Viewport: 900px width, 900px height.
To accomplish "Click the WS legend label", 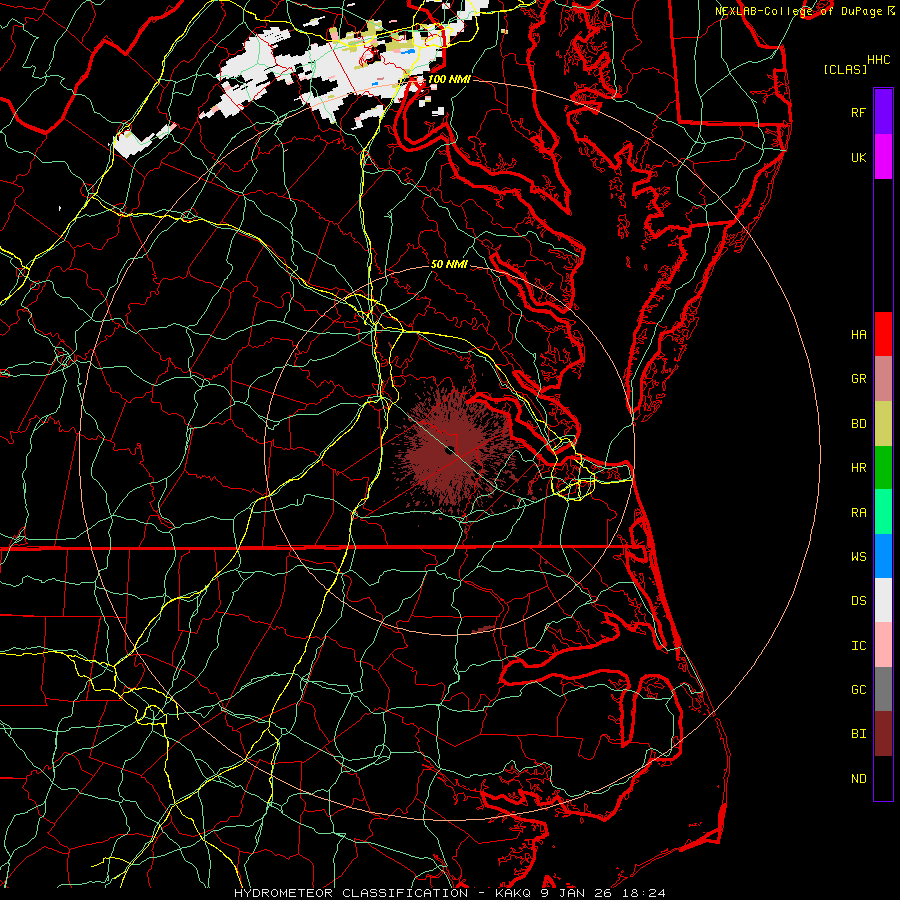I will coord(858,556).
